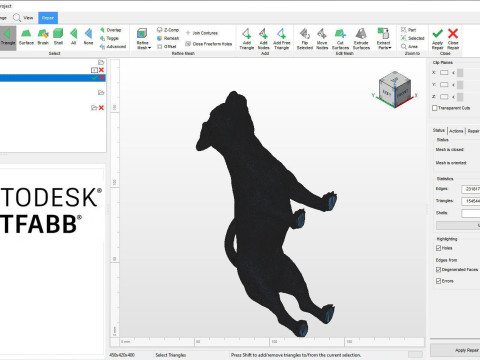
Task: Select the Add Triangle tool
Action: point(247,39)
